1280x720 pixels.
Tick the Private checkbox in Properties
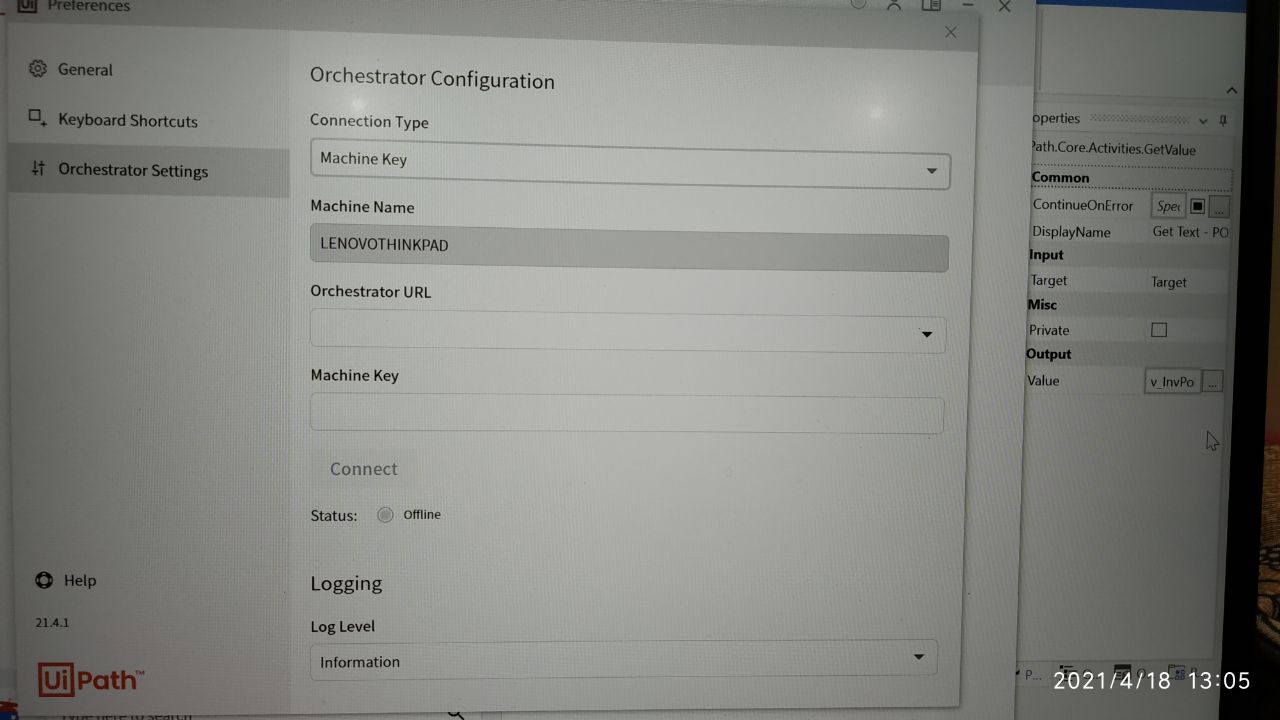[1159, 330]
